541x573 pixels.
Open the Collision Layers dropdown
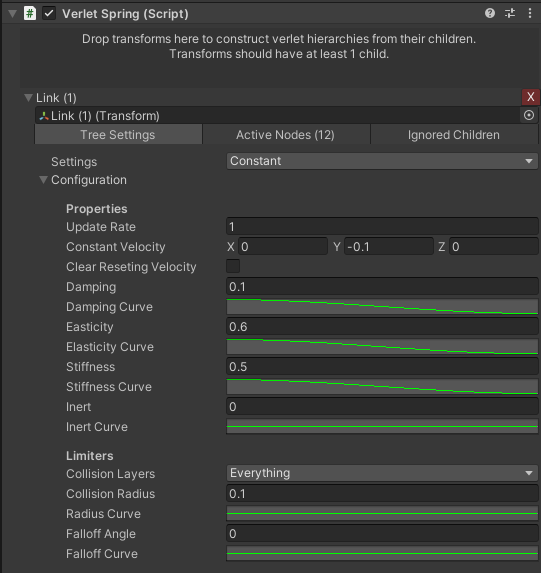[382, 473]
